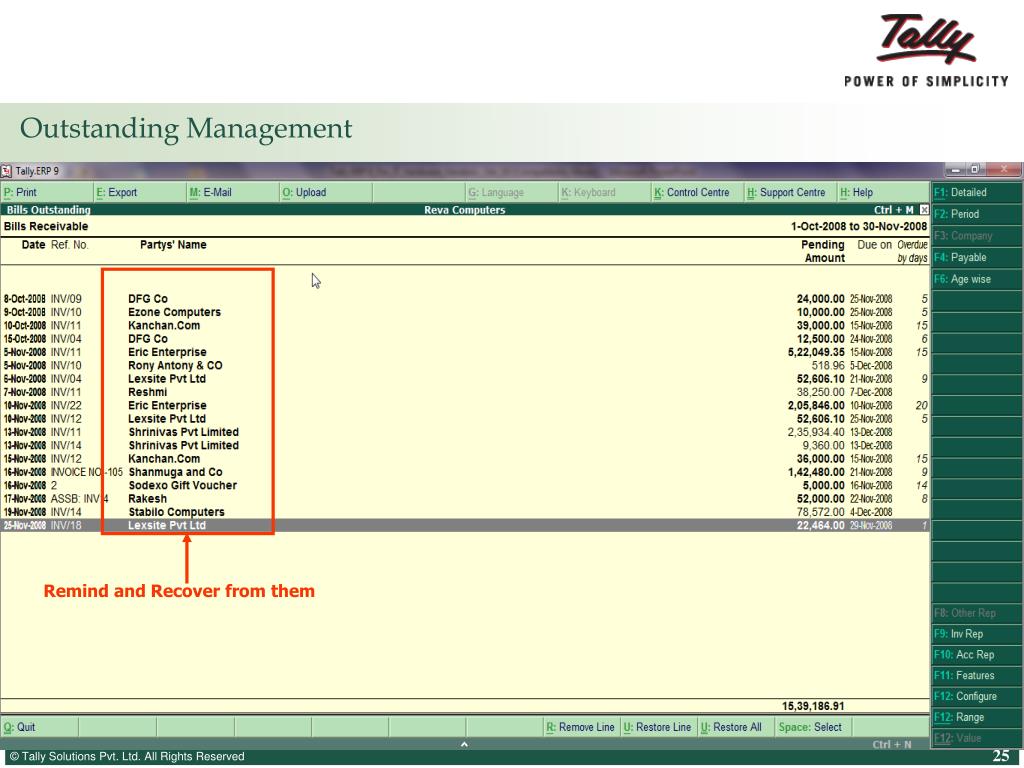Click F8: Other Rep button

coord(977,613)
